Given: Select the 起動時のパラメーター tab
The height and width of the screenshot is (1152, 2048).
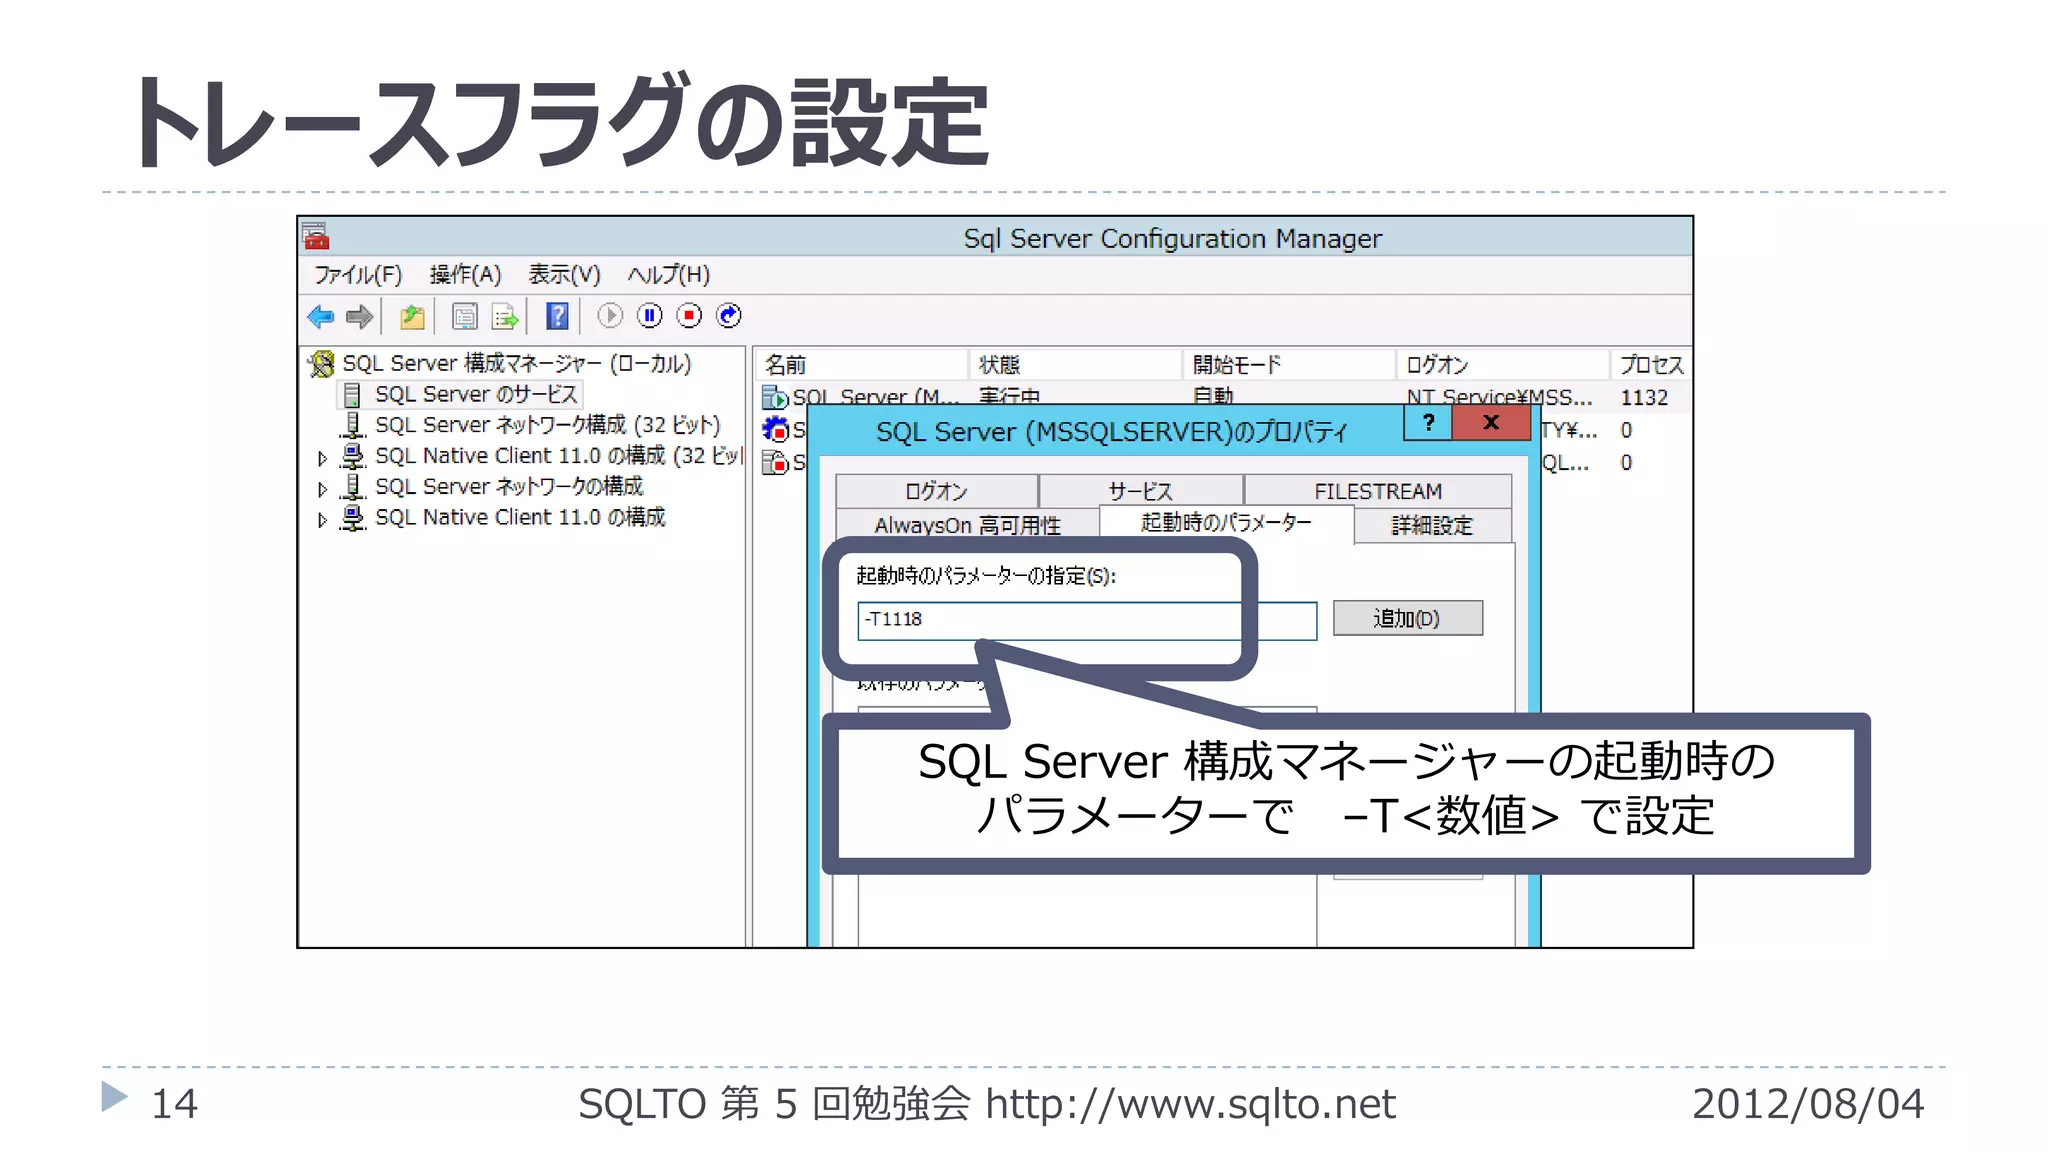Looking at the screenshot, I should click(x=1226, y=523).
